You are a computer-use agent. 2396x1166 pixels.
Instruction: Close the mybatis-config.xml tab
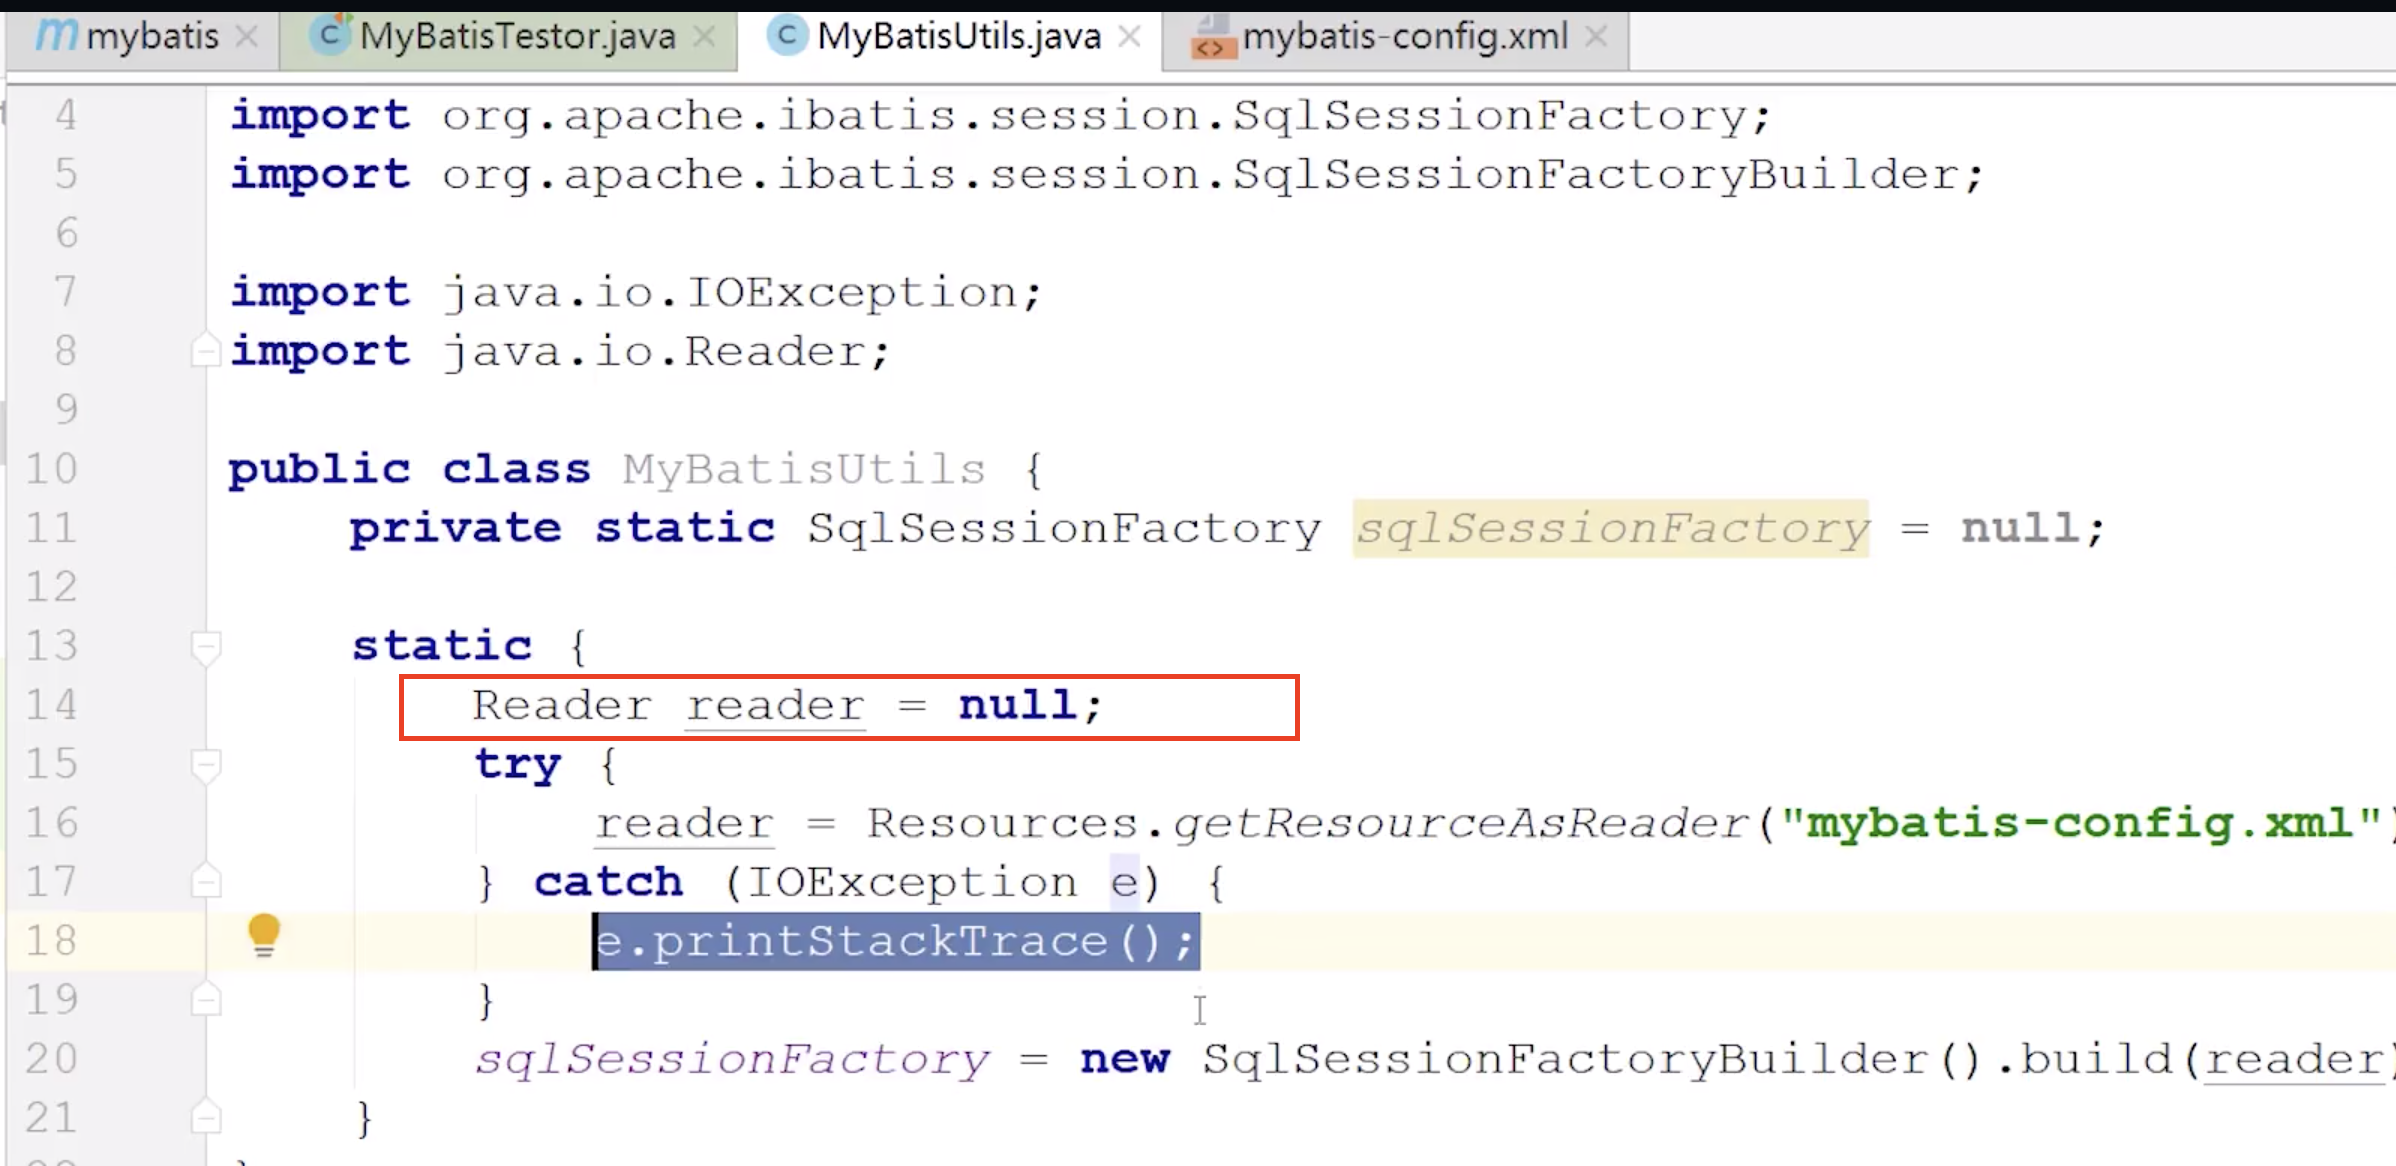click(1596, 37)
